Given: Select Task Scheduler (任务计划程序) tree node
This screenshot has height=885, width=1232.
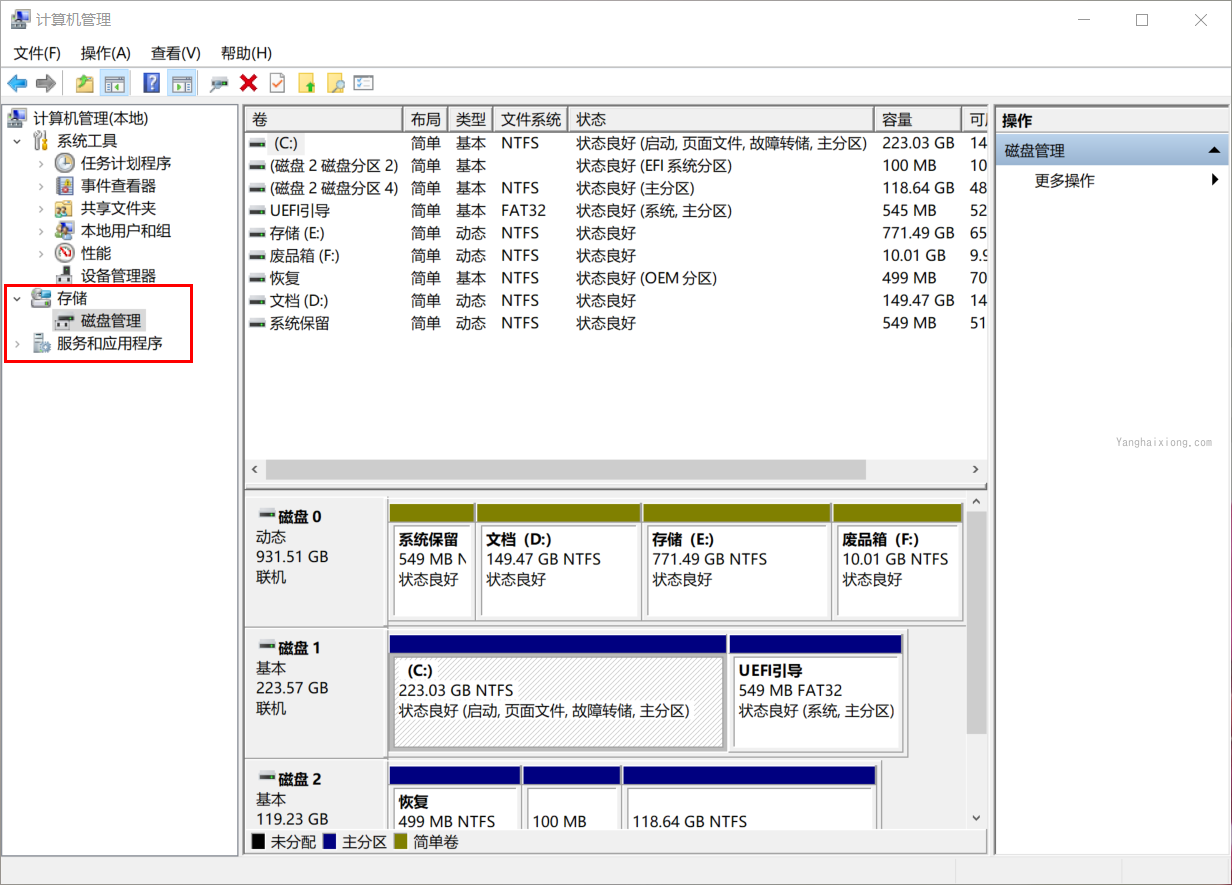Looking at the screenshot, I should 126,163.
